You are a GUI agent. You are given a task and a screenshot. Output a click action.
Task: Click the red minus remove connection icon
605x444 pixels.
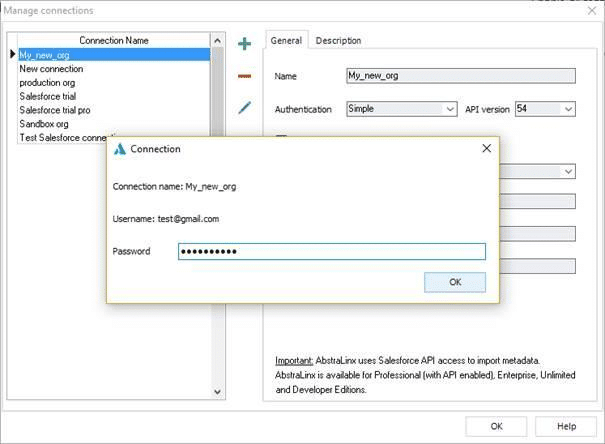point(244,75)
